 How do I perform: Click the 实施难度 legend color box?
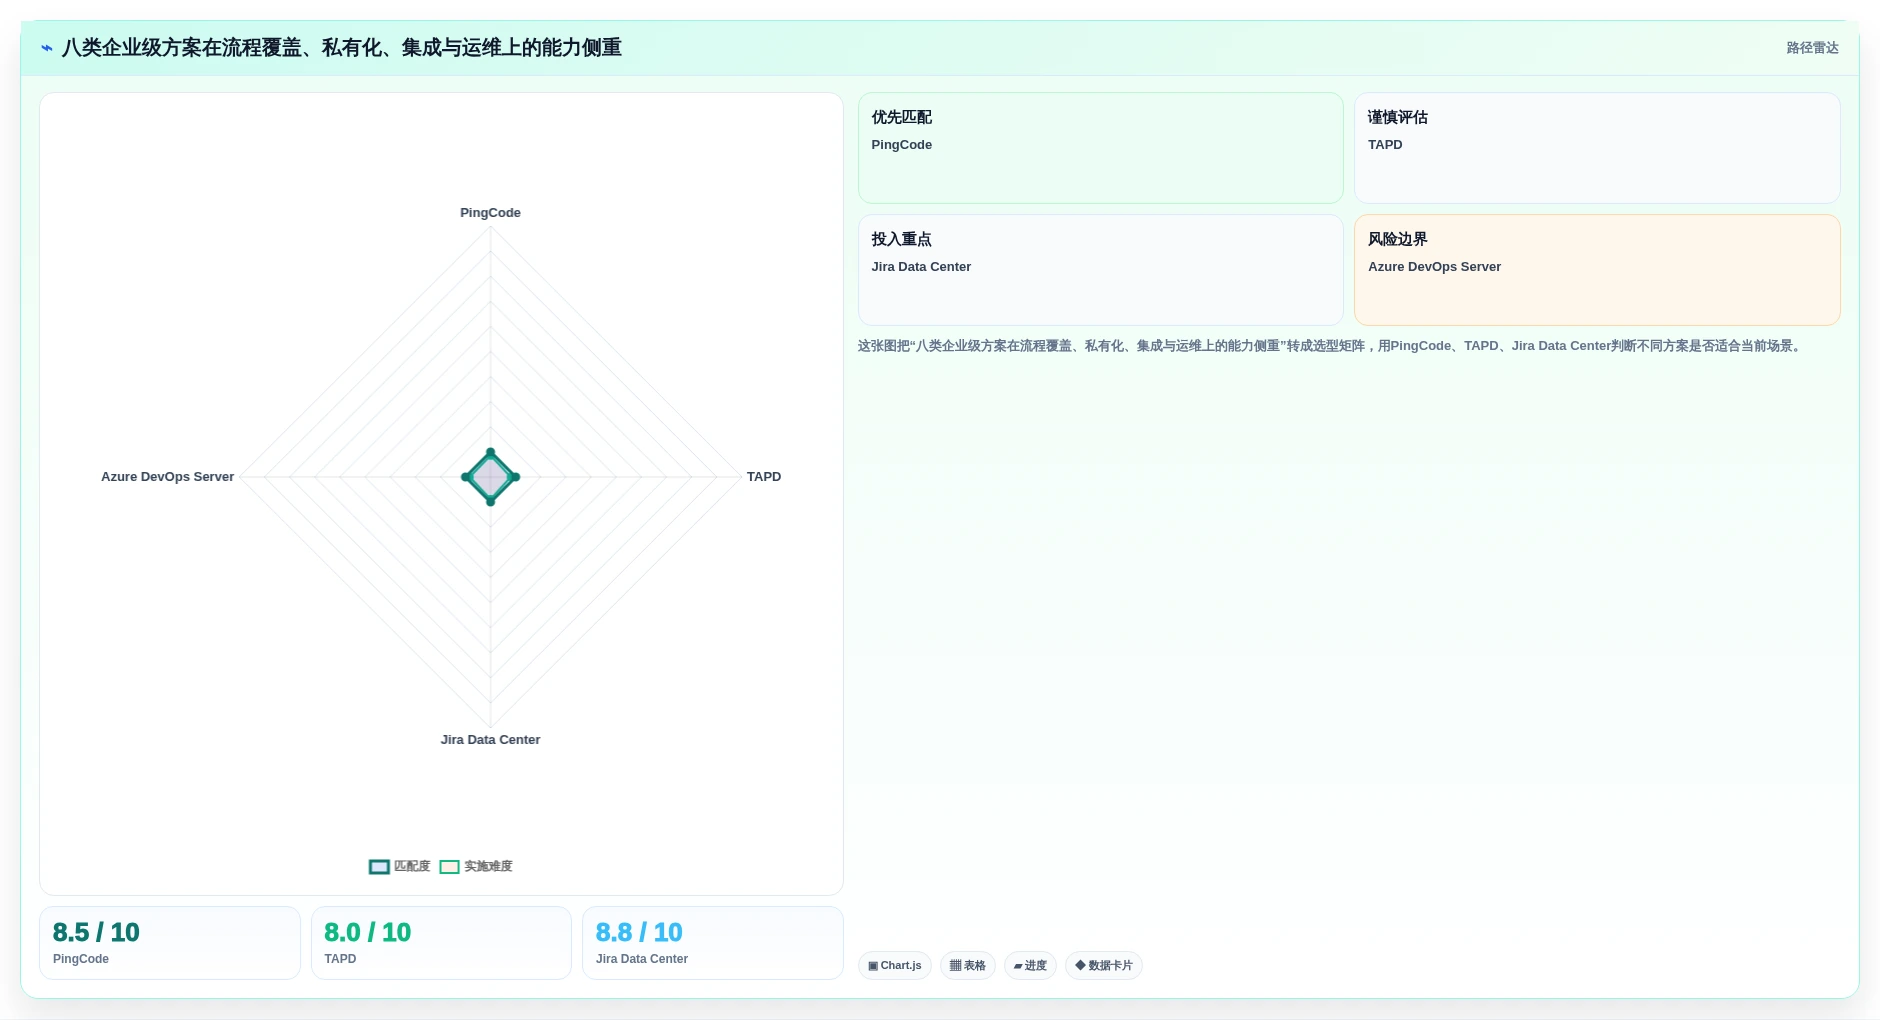[449, 867]
